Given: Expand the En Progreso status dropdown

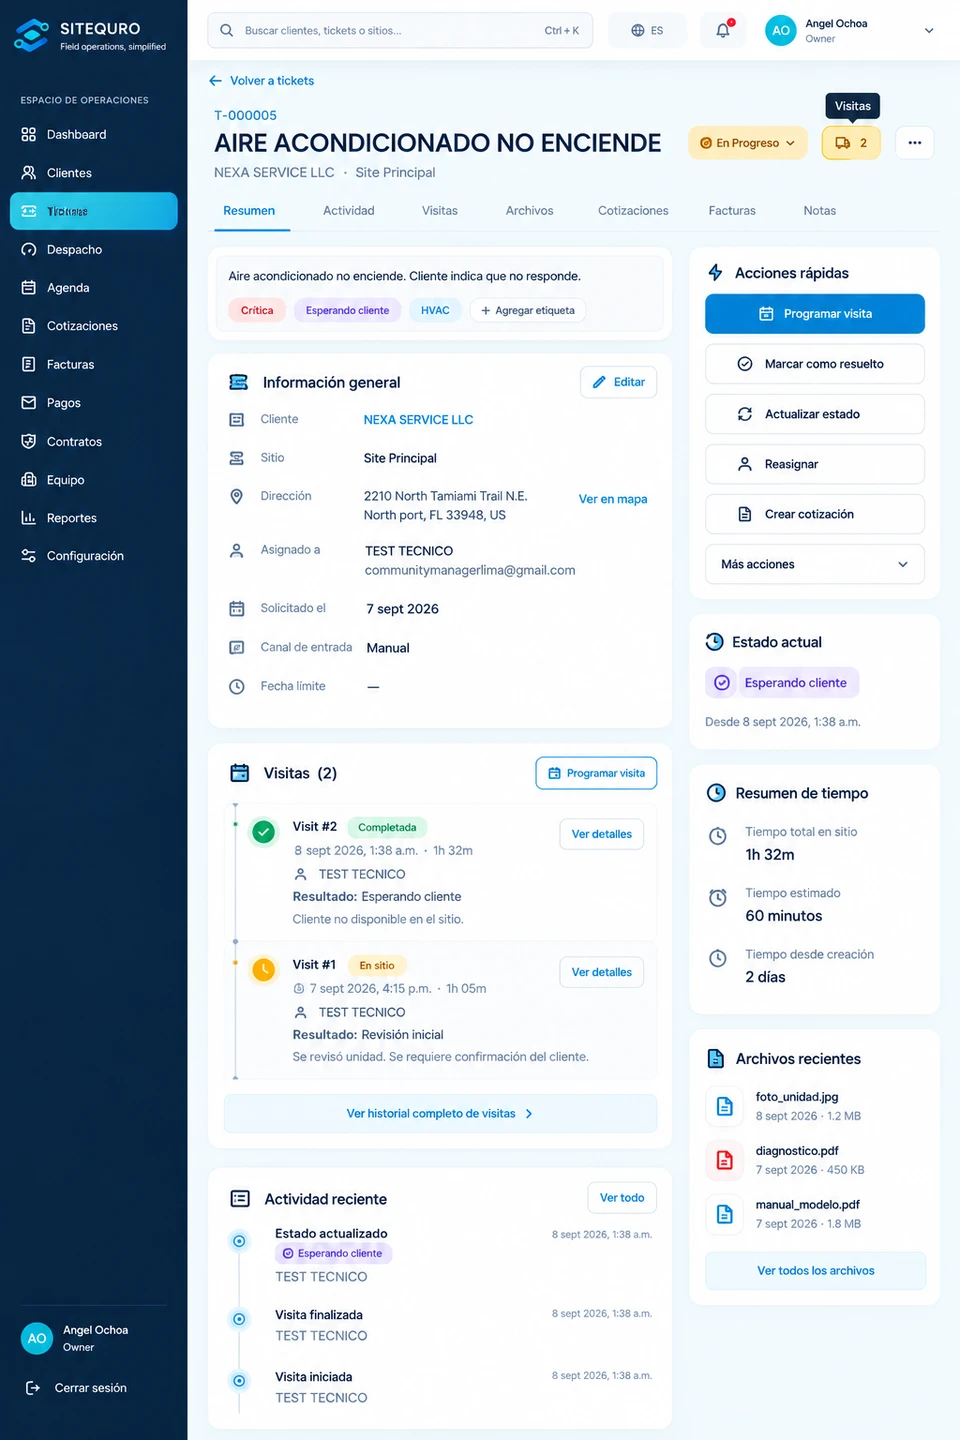Looking at the screenshot, I should (747, 143).
